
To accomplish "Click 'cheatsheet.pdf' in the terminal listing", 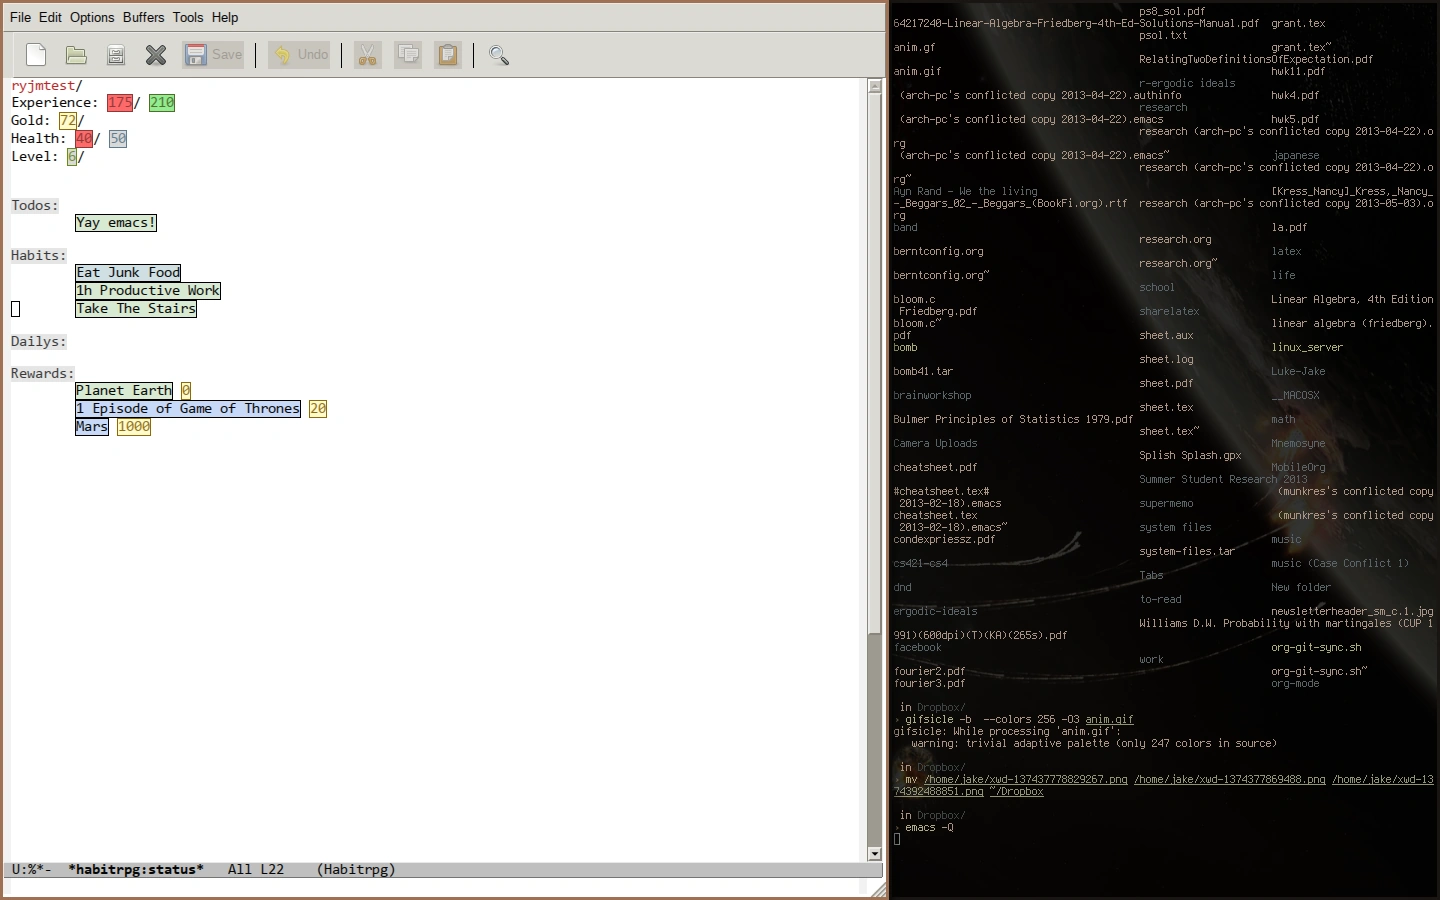I will 935,468.
